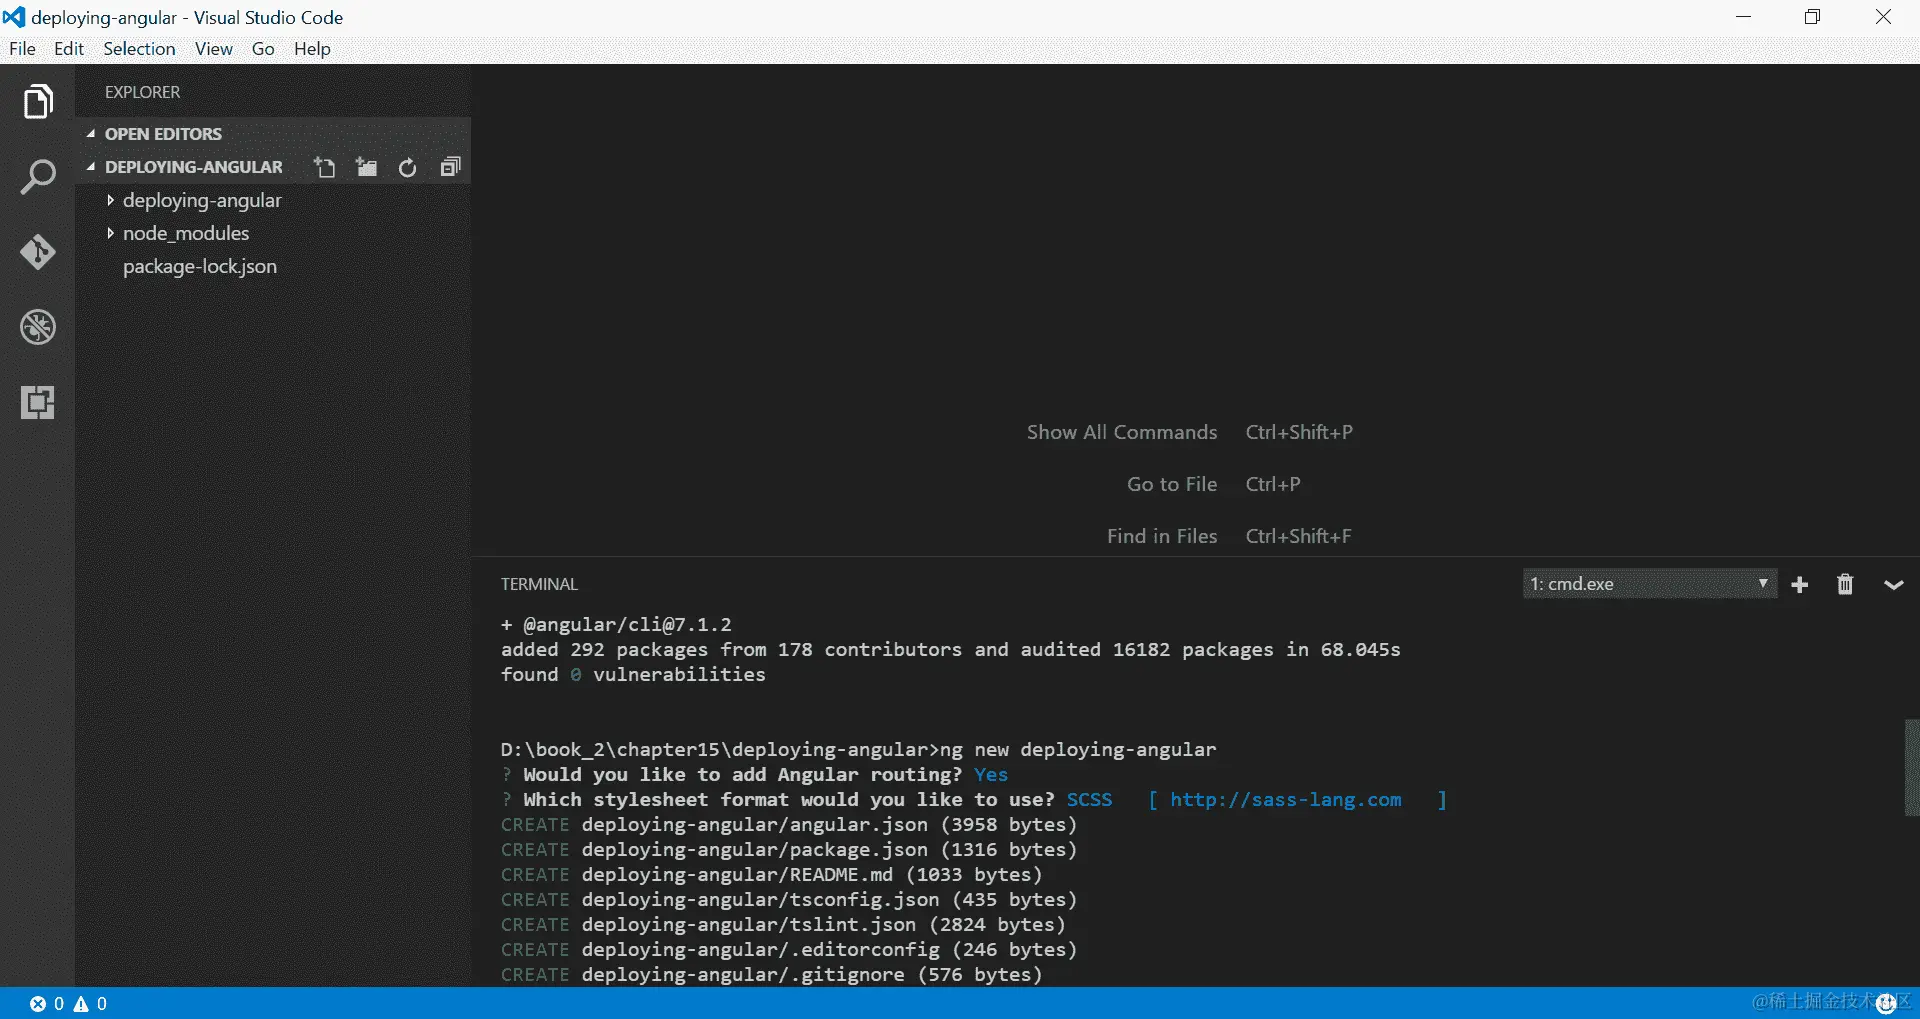Click the warnings count in status bar
This screenshot has height=1019, width=1920.
pyautogui.click(x=90, y=1004)
